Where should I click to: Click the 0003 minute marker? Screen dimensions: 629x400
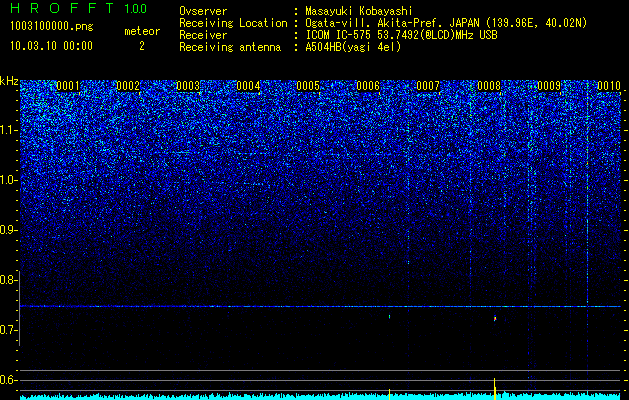[x=188, y=86]
